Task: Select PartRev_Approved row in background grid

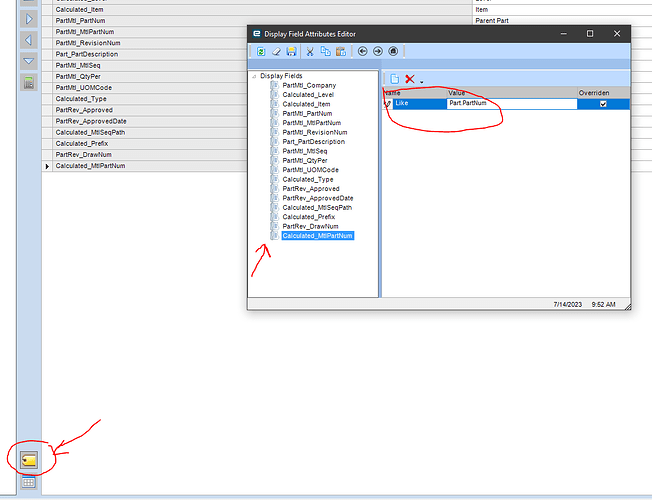Action: coord(151,110)
